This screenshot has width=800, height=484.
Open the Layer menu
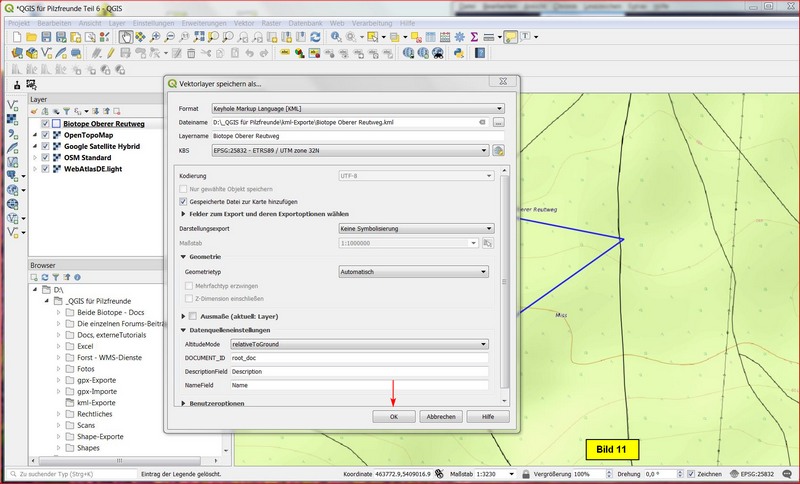click(116, 23)
